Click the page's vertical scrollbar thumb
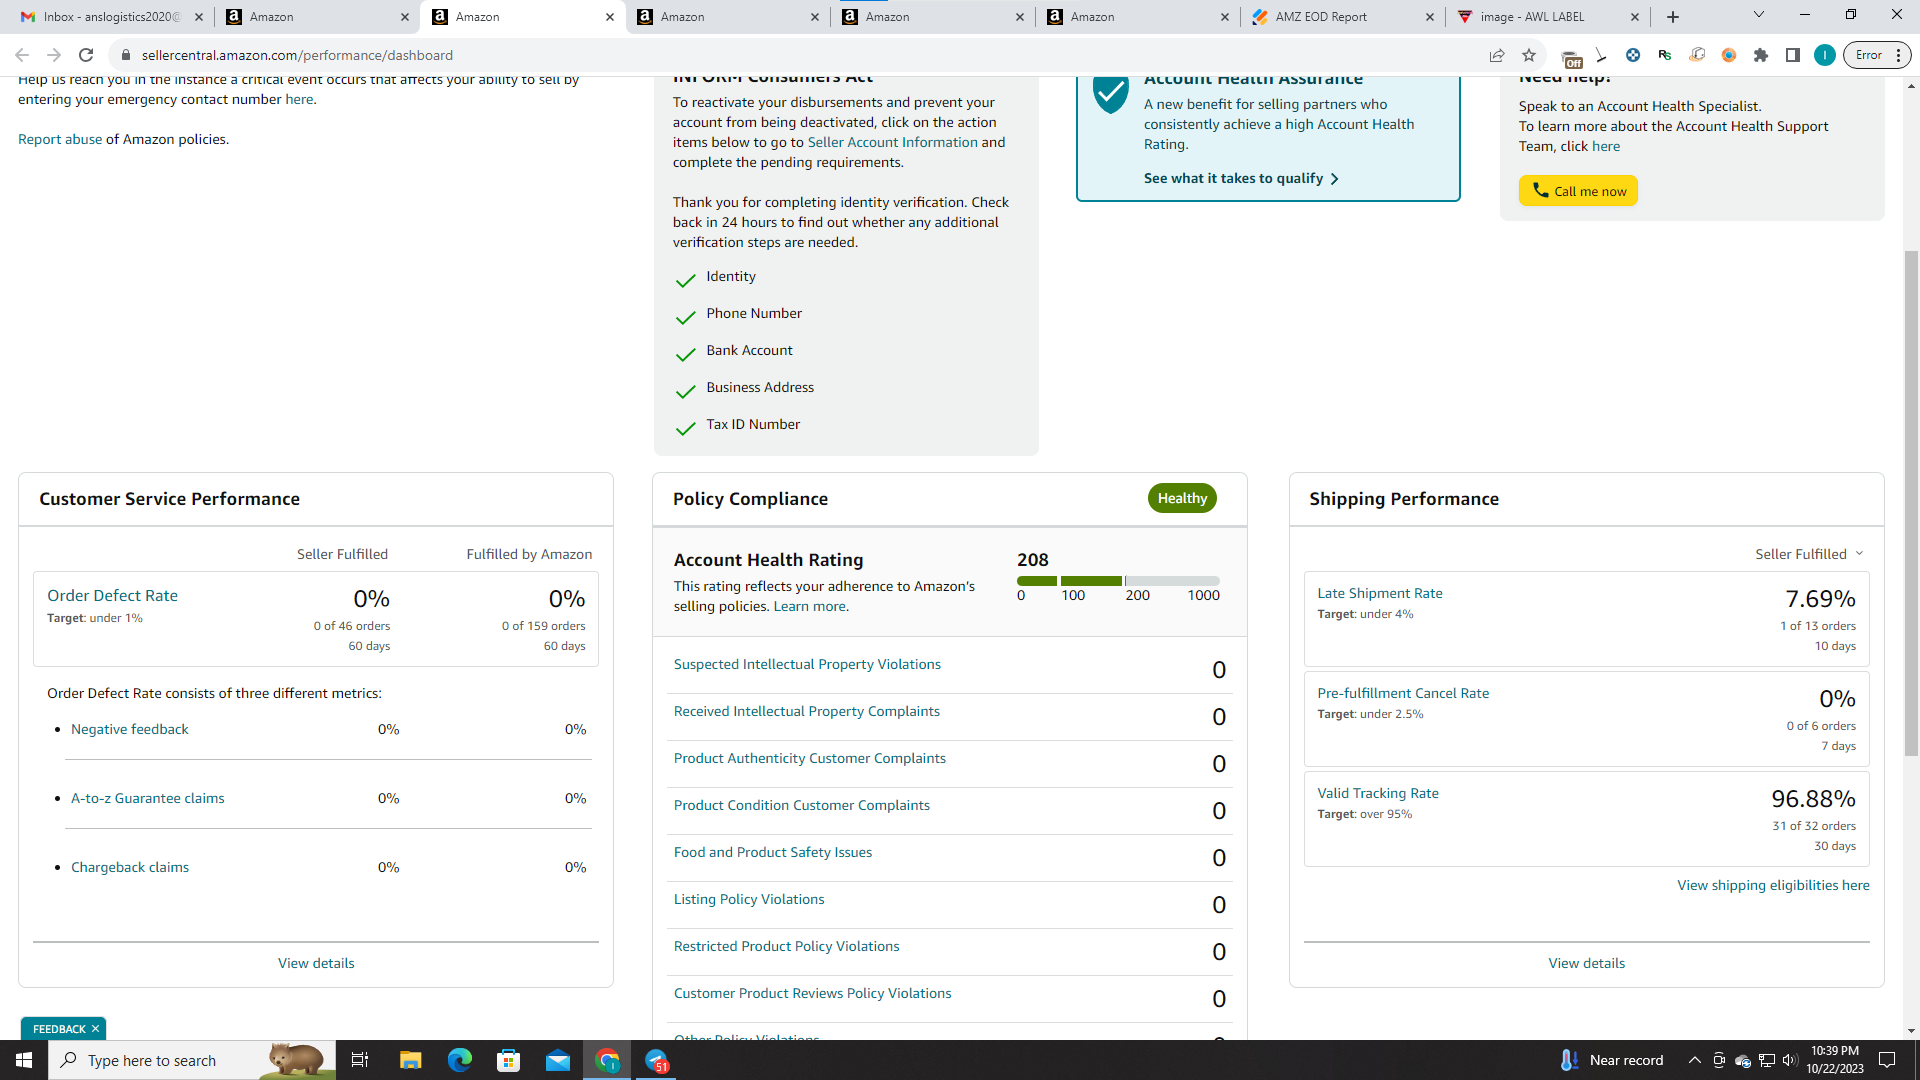Screen dimensions: 1920x1080 tap(1911, 503)
